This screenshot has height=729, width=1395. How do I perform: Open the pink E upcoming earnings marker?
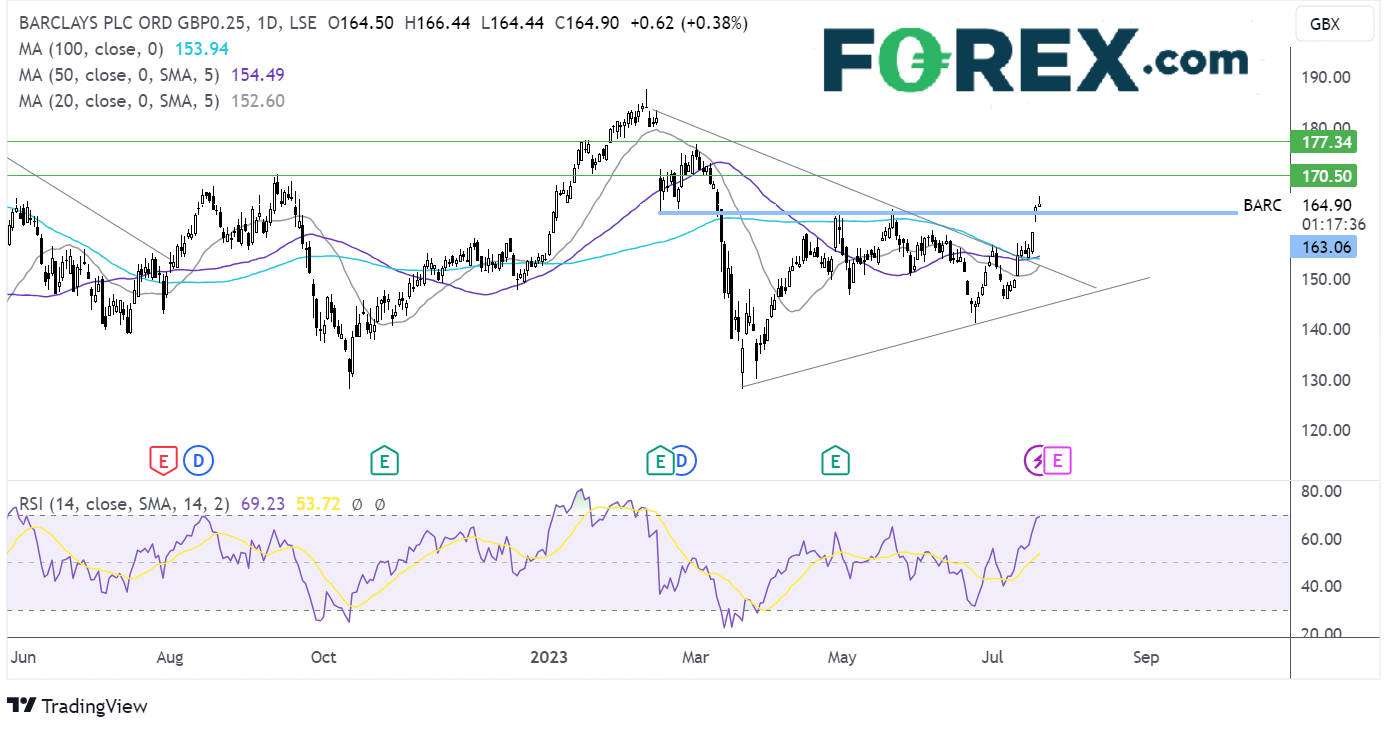click(x=1059, y=461)
